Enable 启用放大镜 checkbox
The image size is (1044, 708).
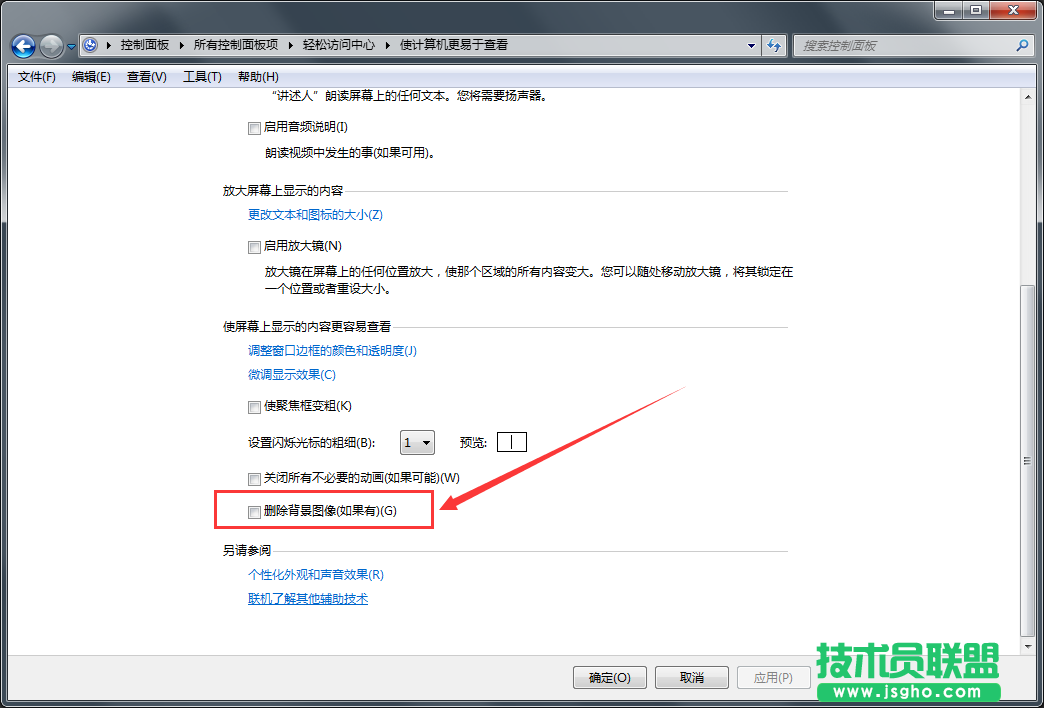pos(254,246)
